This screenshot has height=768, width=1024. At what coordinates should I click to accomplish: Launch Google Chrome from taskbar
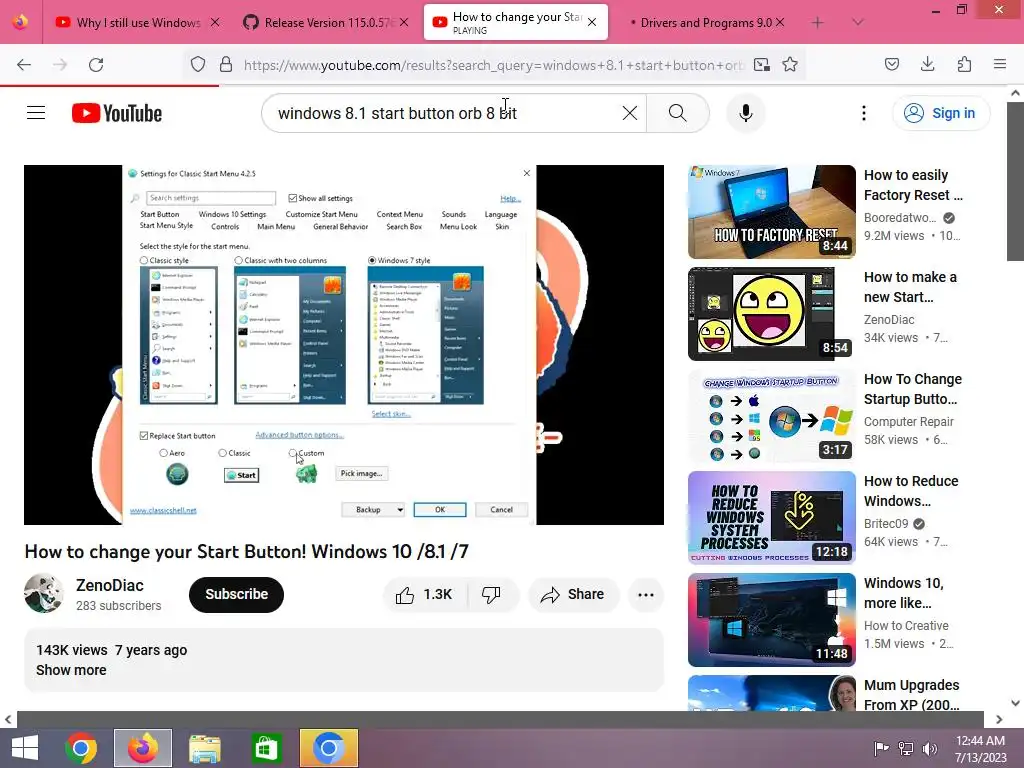pos(81,748)
